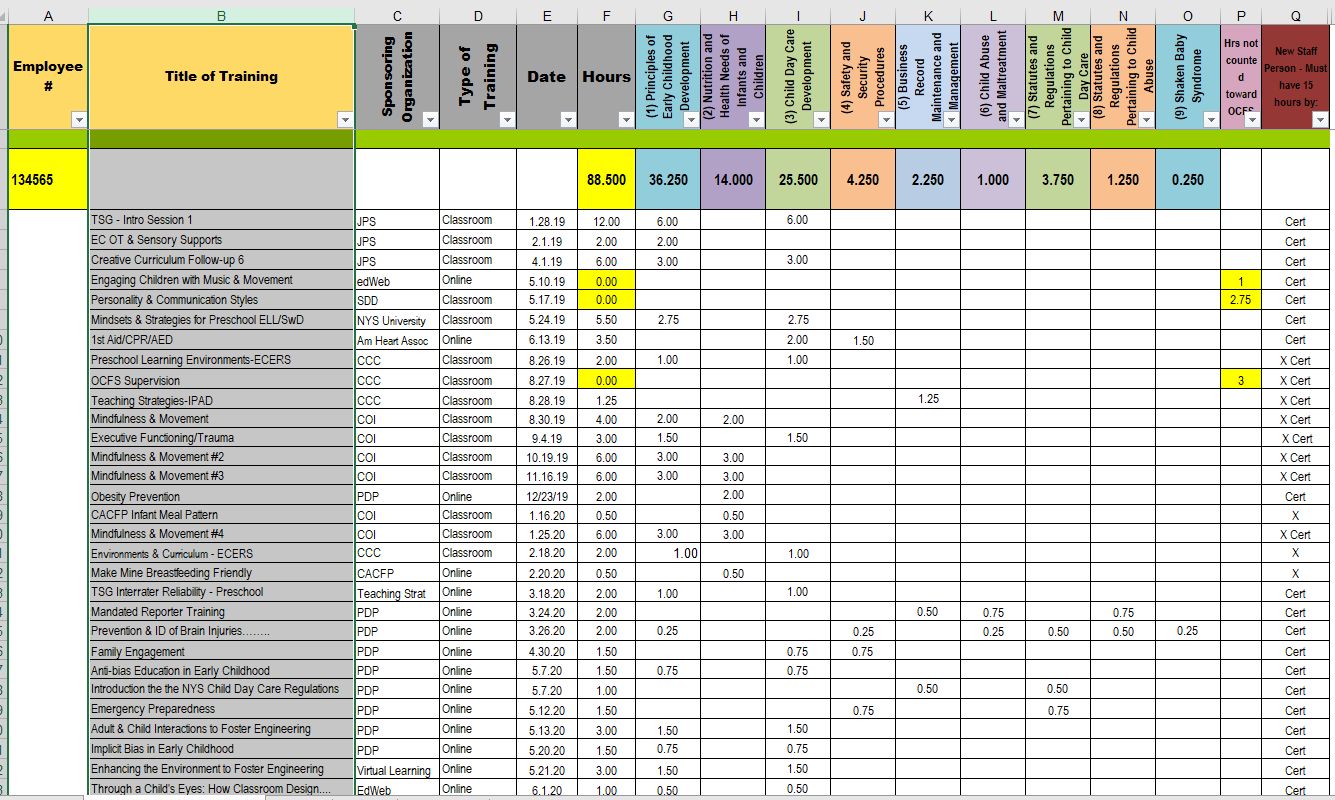Screen dimensions: 1335x800
Task: Open the Type of Training filter arrow
Action: 507,120
